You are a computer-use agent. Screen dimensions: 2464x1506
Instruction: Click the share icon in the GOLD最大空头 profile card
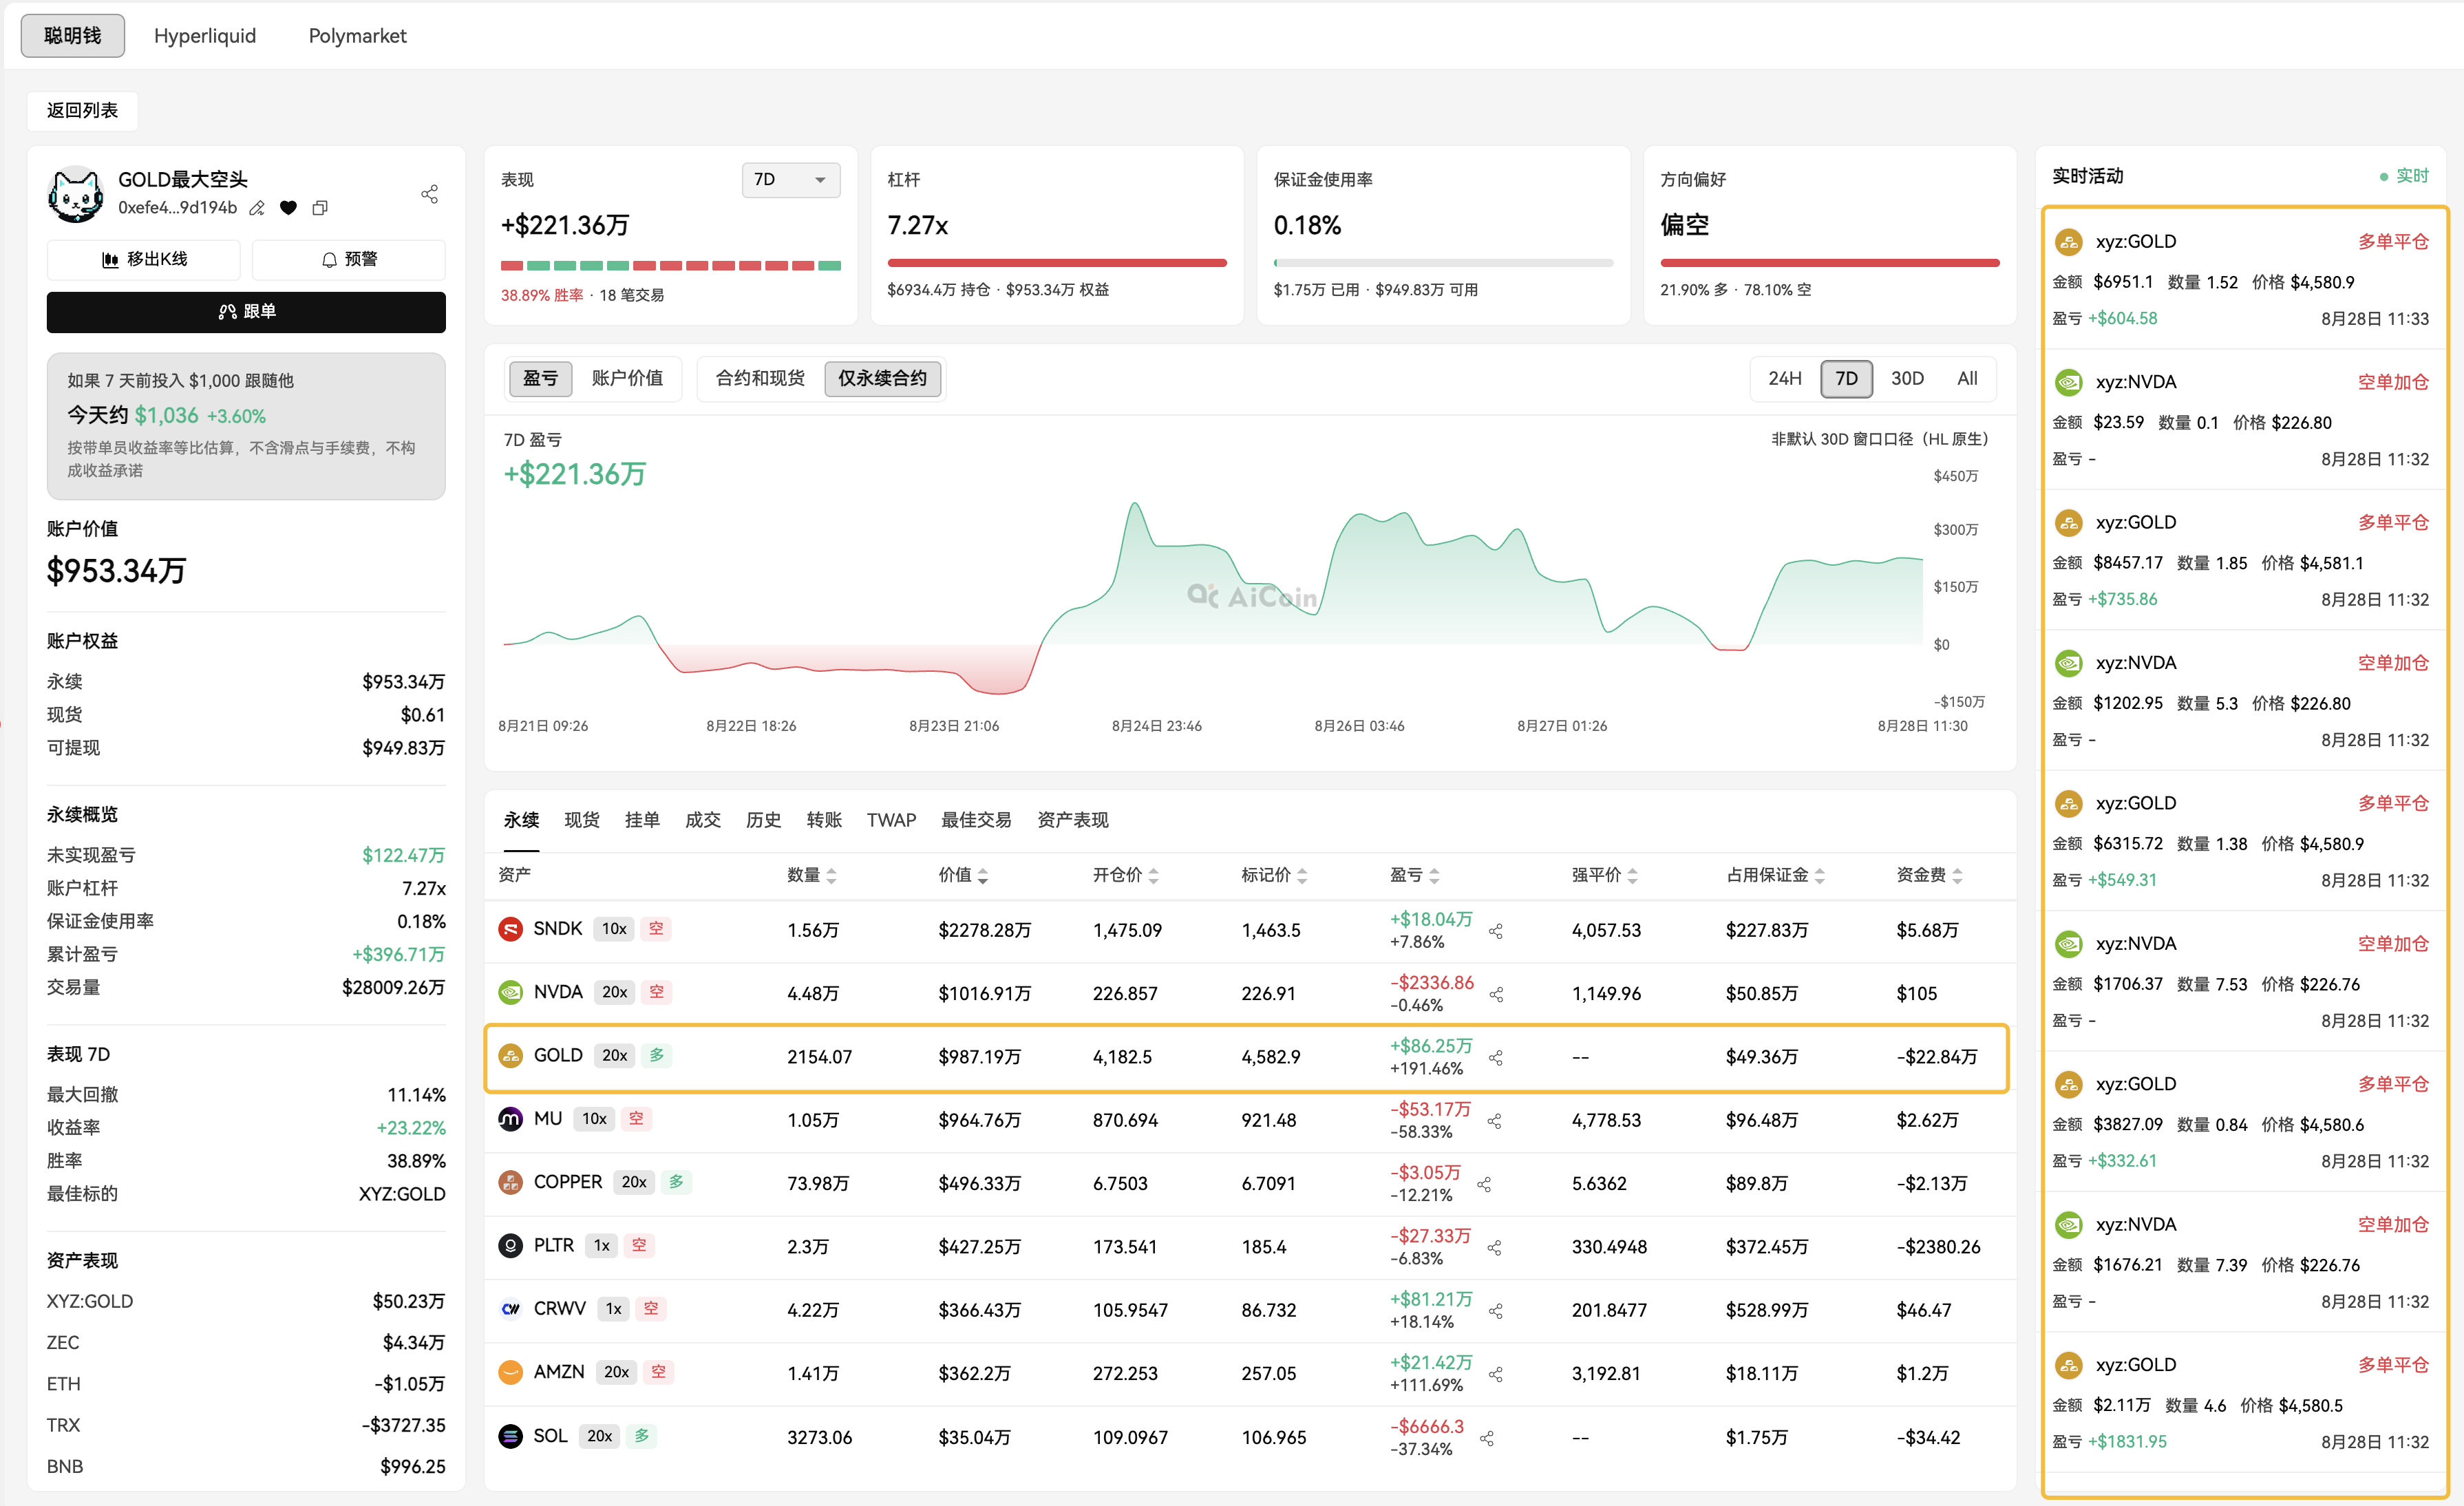430,194
